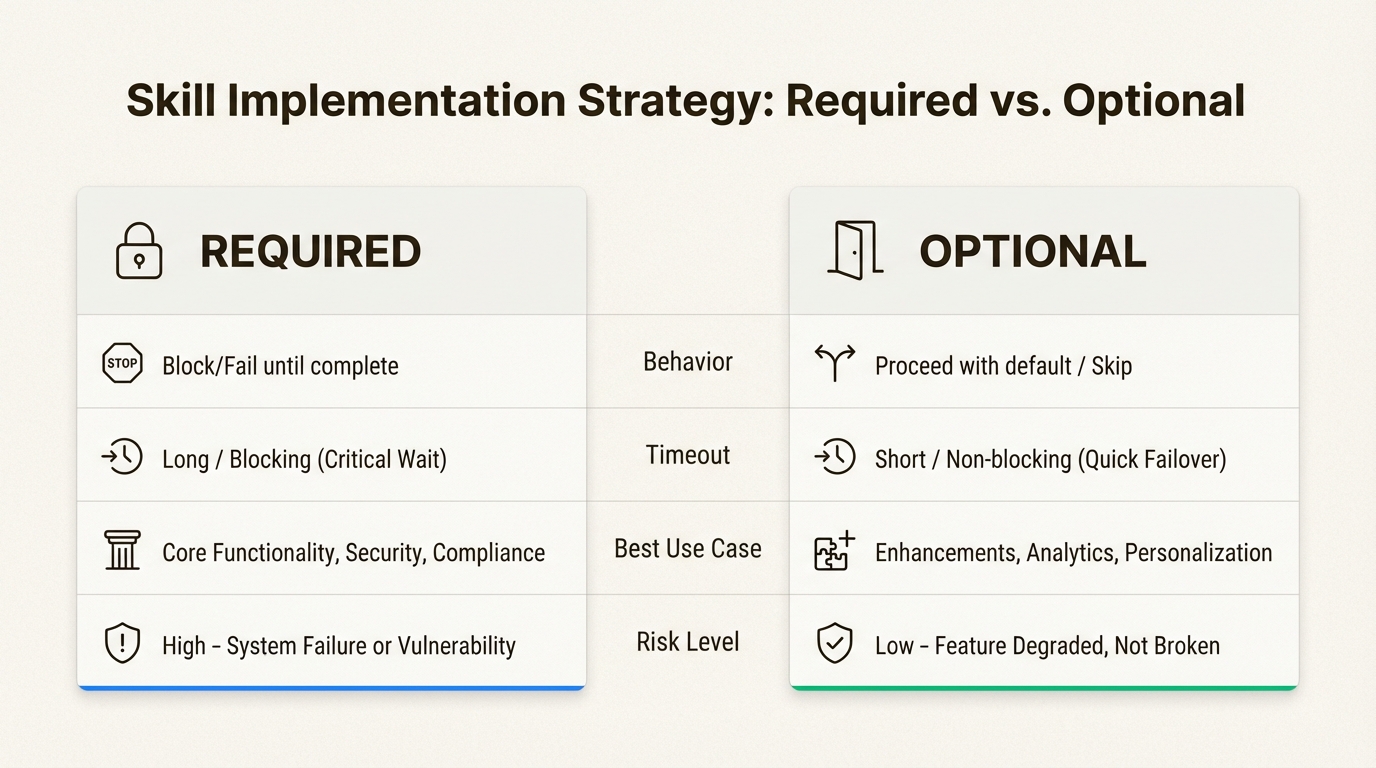Click the green bar under the OPTIONAL card
Screen dimensions: 1376x768
pos(1044,688)
